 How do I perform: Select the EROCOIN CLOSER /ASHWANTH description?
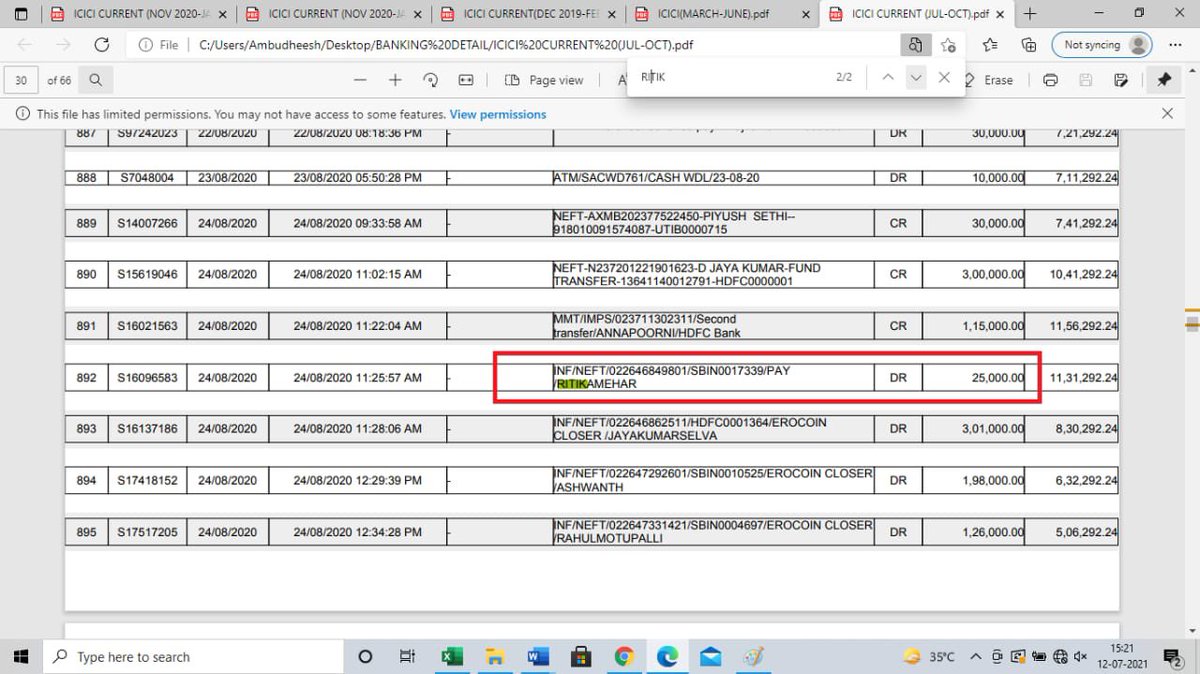pyautogui.click(x=713, y=480)
